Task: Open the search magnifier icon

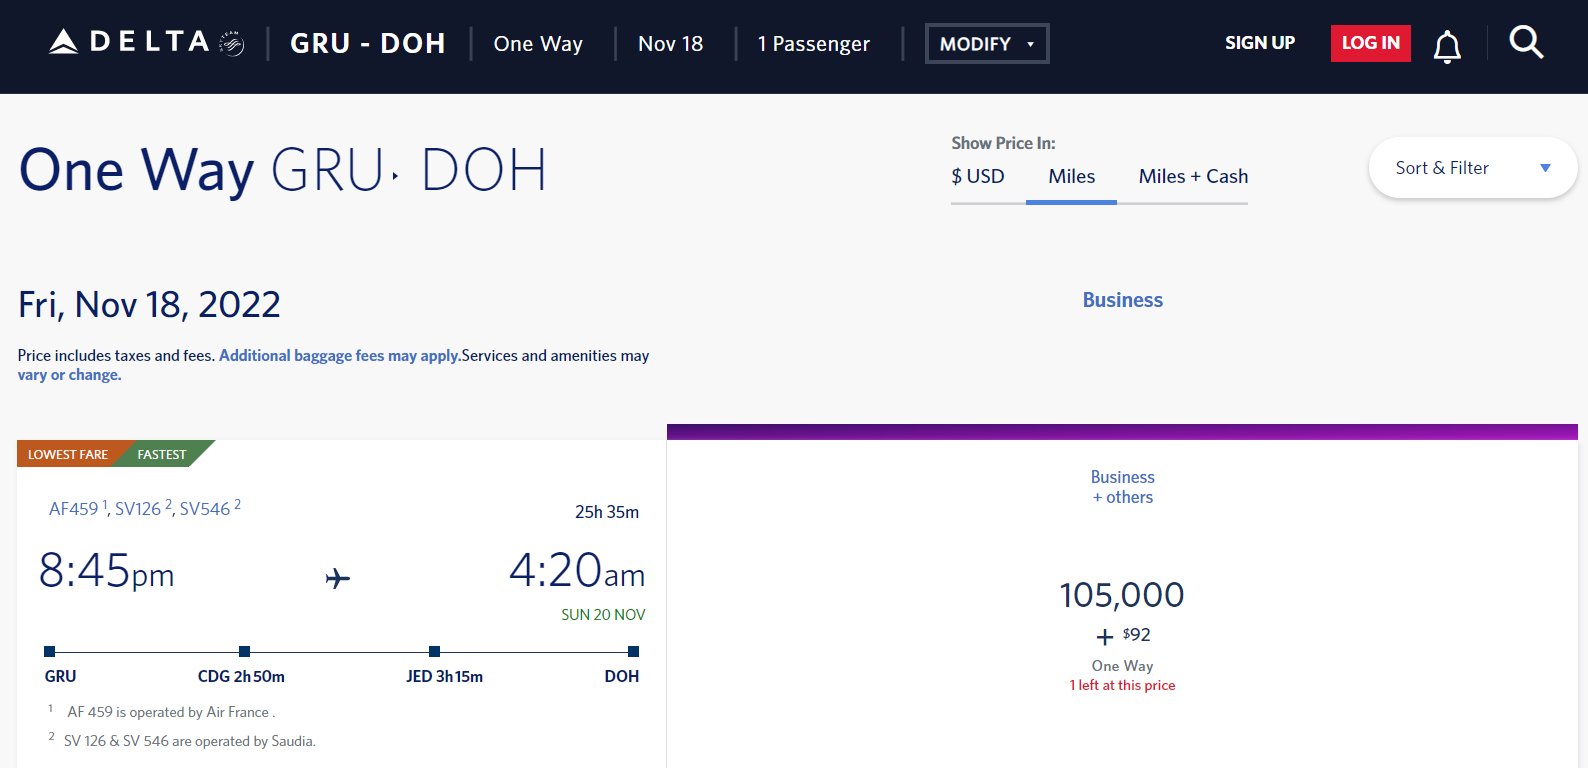Action: (x=1526, y=42)
